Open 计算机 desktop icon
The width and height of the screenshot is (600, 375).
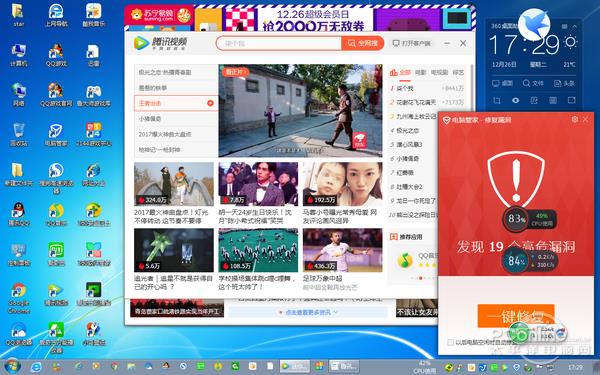pyautogui.click(x=18, y=54)
